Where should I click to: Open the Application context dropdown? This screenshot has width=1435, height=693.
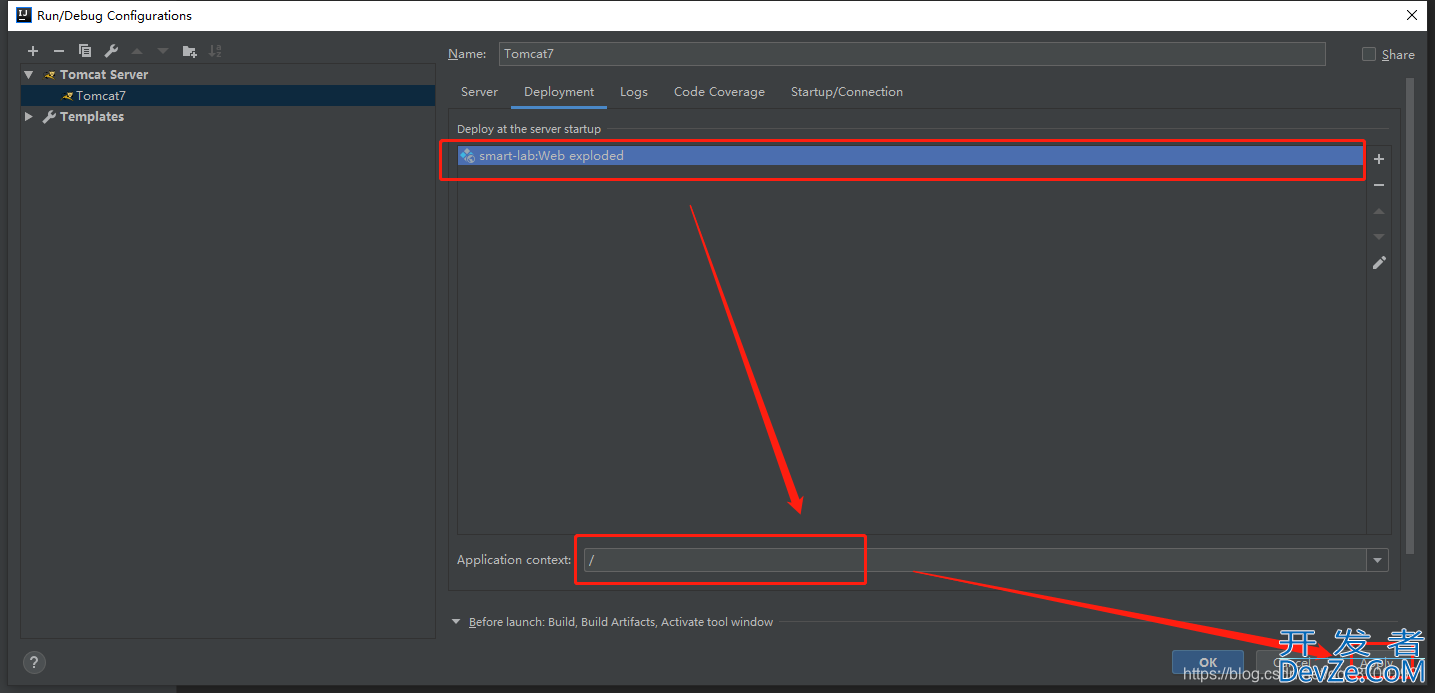tap(1379, 560)
